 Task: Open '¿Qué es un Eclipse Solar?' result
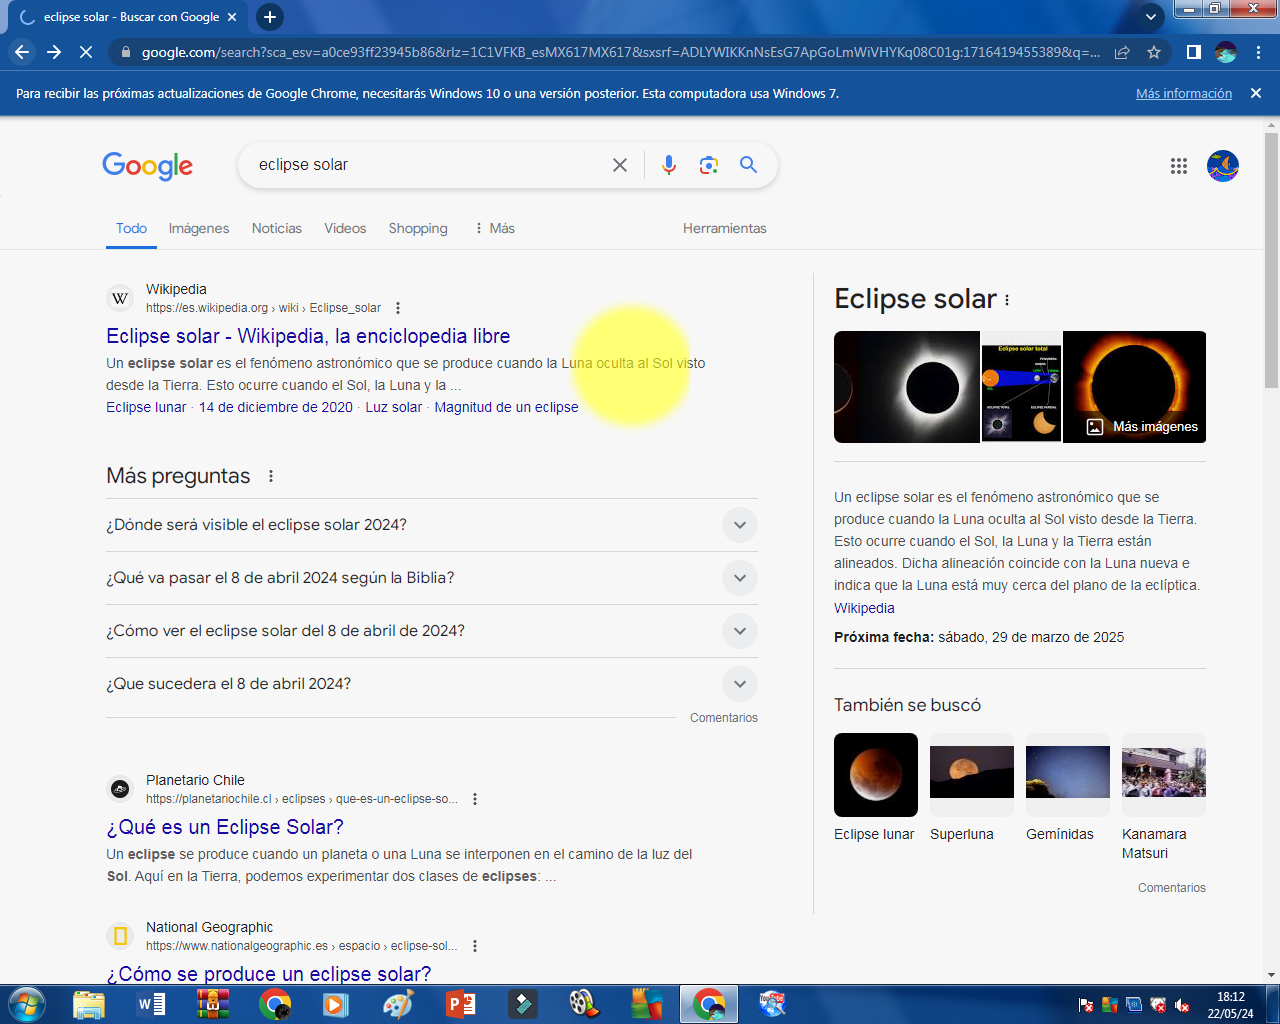point(225,827)
